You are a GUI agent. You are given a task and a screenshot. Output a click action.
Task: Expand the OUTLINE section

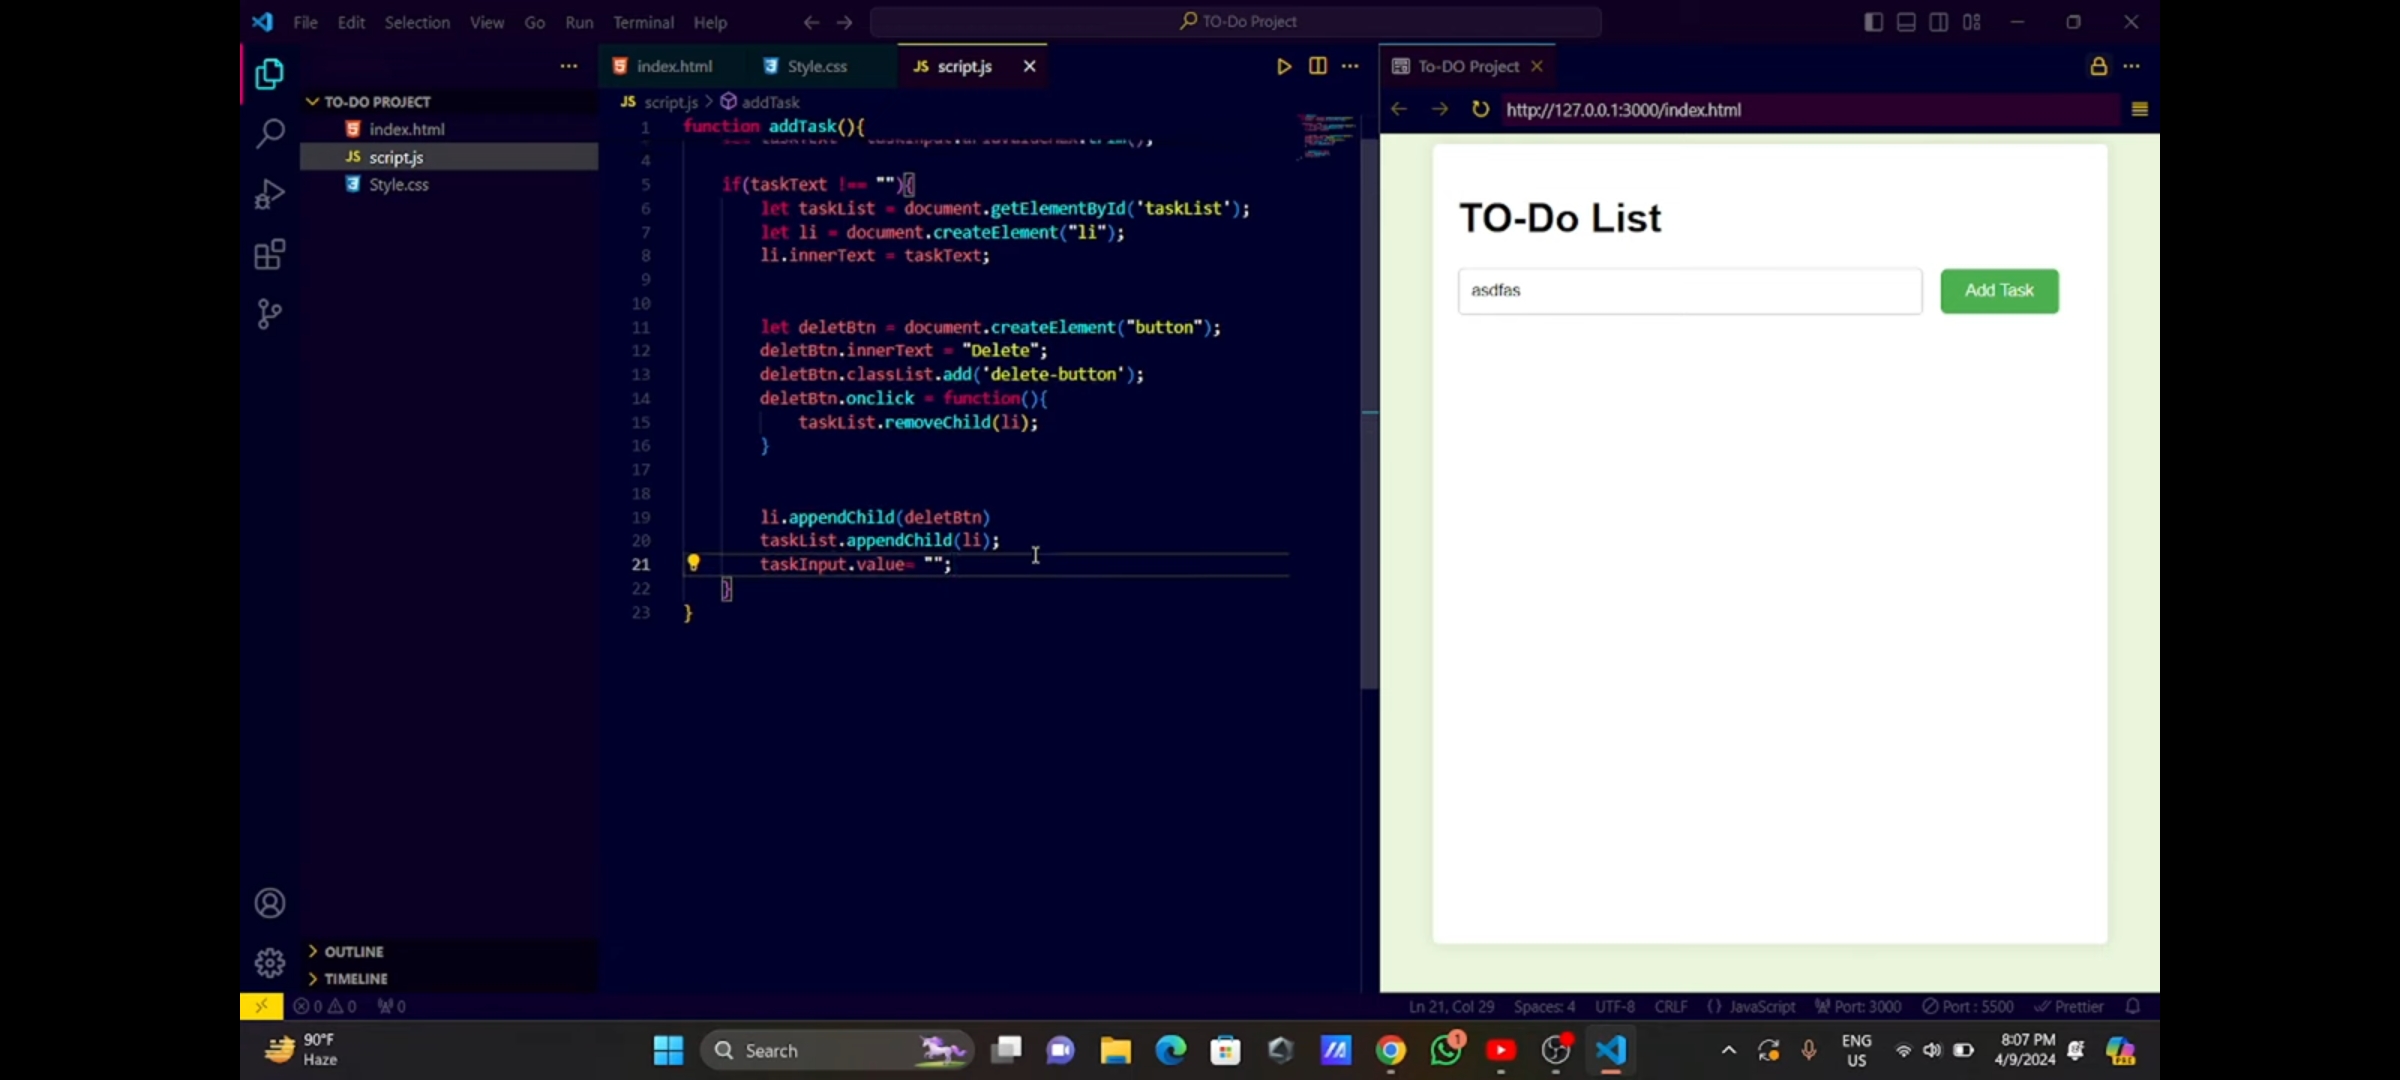pos(353,951)
